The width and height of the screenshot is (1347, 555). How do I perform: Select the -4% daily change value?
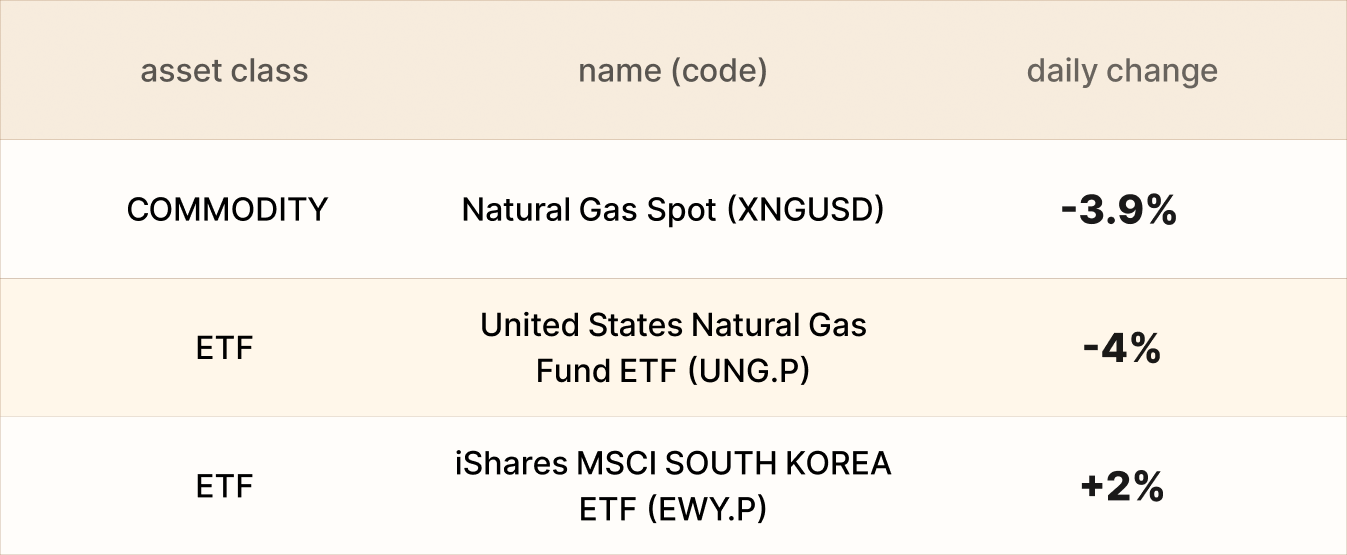[1121, 349]
